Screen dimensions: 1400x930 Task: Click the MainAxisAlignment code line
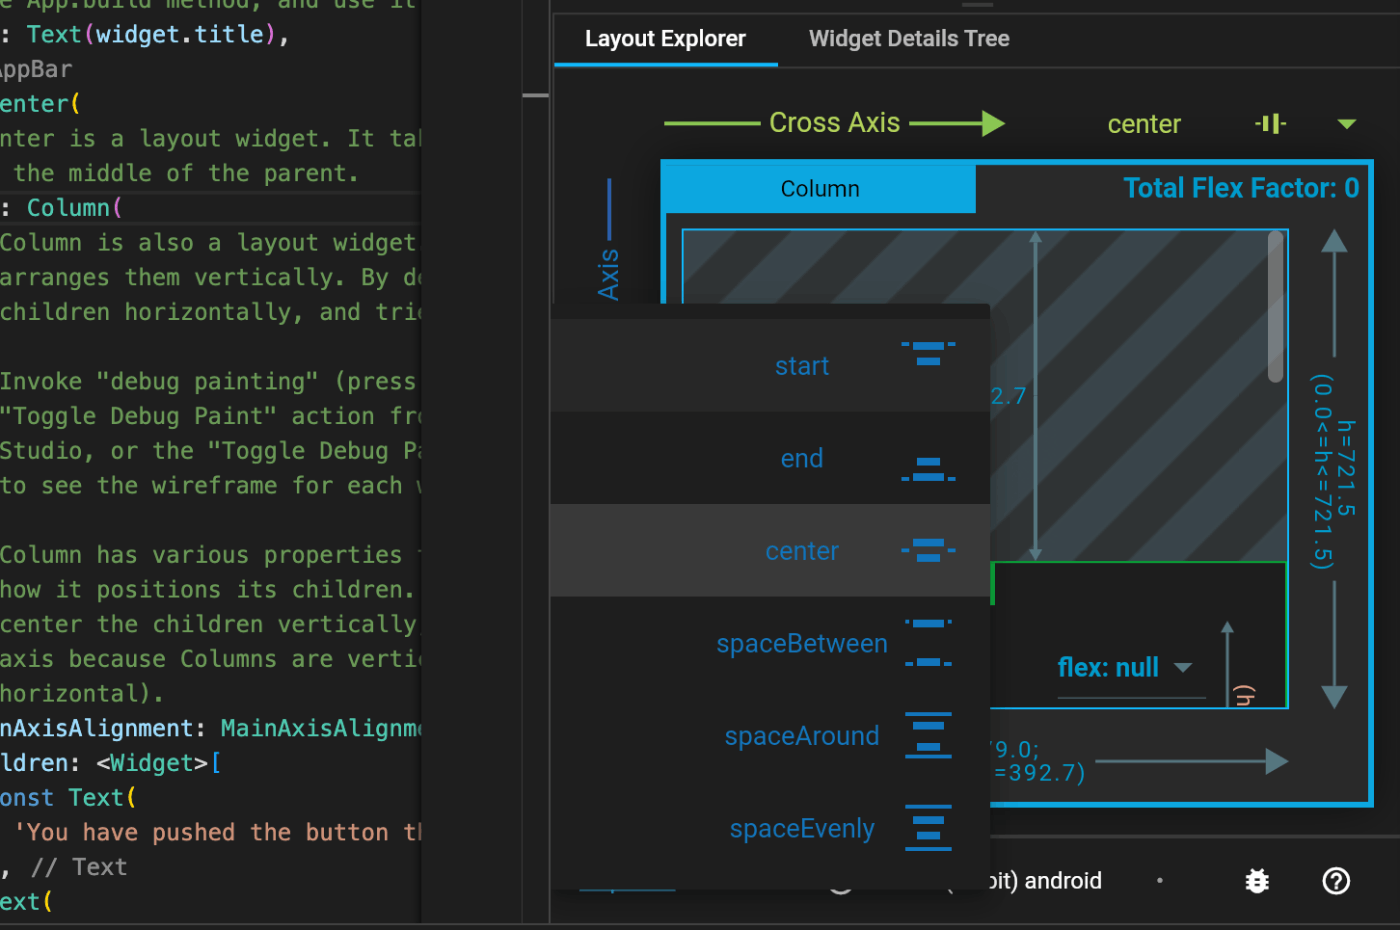[x=210, y=728]
